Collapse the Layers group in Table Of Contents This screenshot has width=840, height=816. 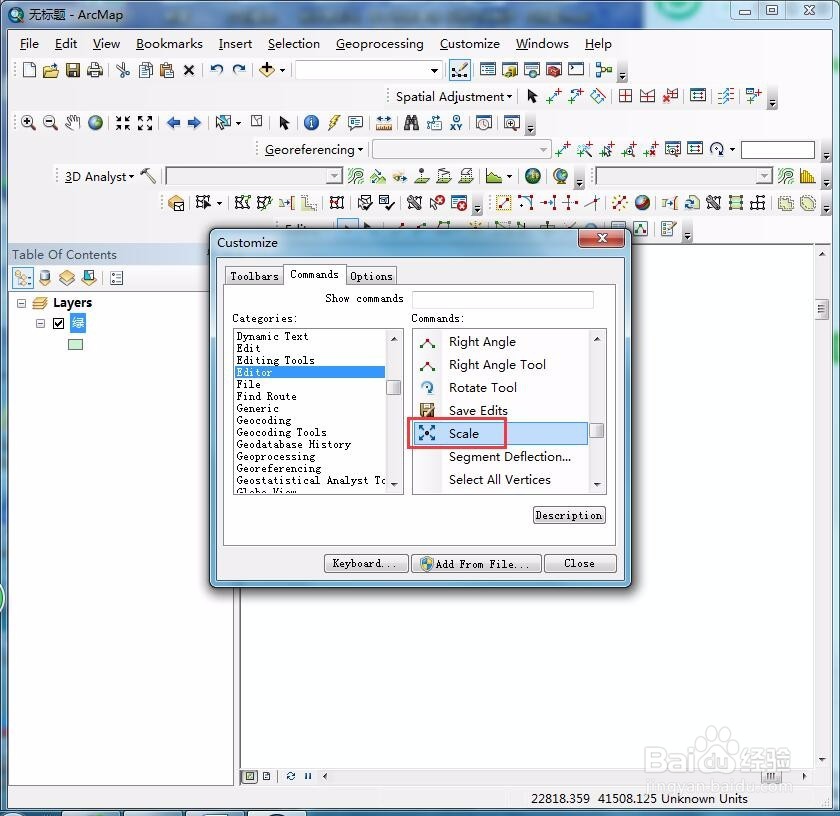[21, 303]
